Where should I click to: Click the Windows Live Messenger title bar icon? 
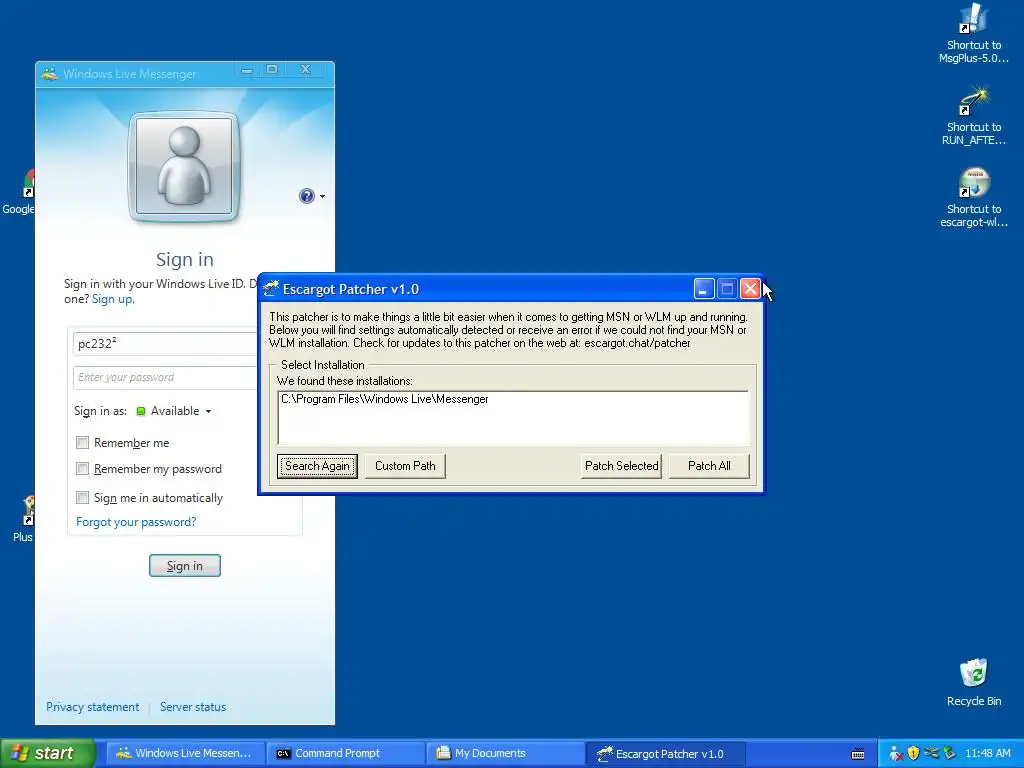click(x=50, y=74)
